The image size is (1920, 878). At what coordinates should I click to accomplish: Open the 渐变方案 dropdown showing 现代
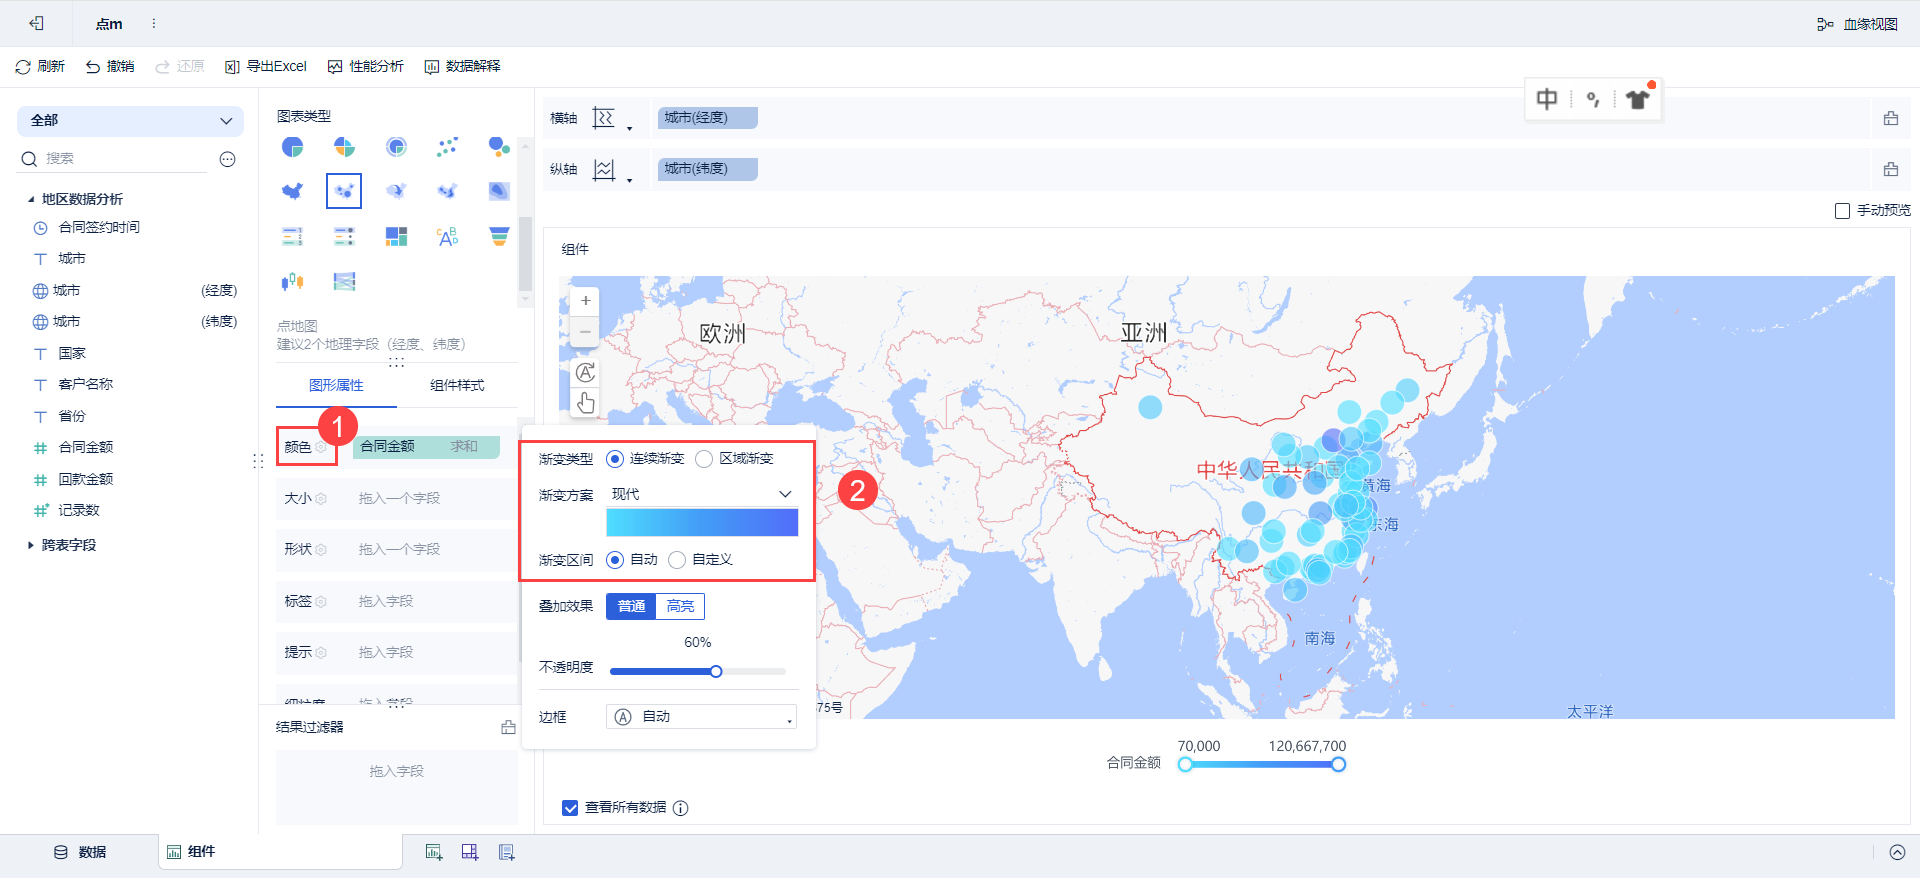click(x=702, y=494)
